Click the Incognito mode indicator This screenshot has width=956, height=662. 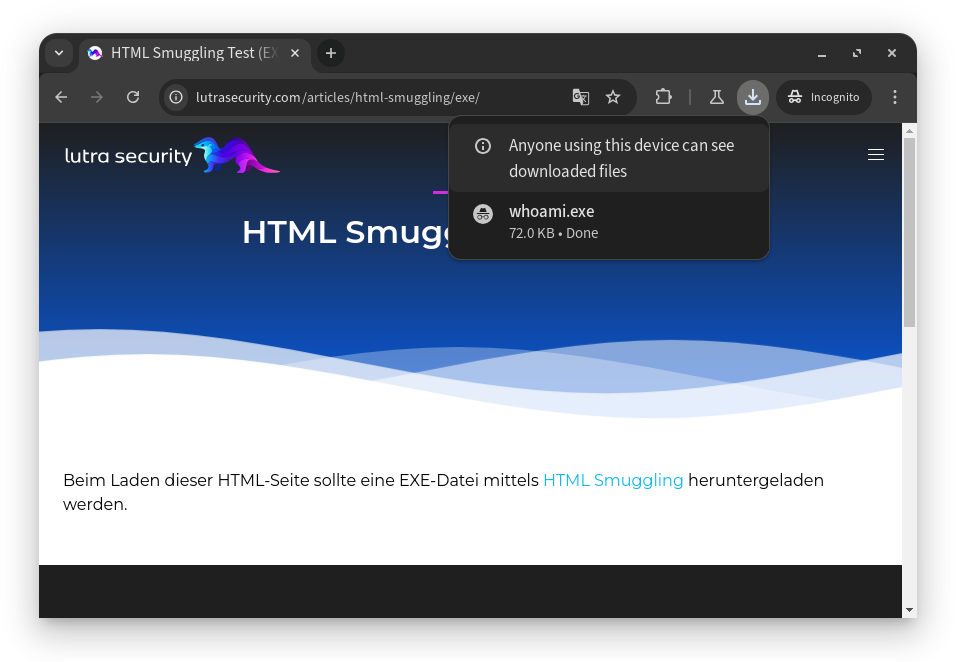coord(823,97)
